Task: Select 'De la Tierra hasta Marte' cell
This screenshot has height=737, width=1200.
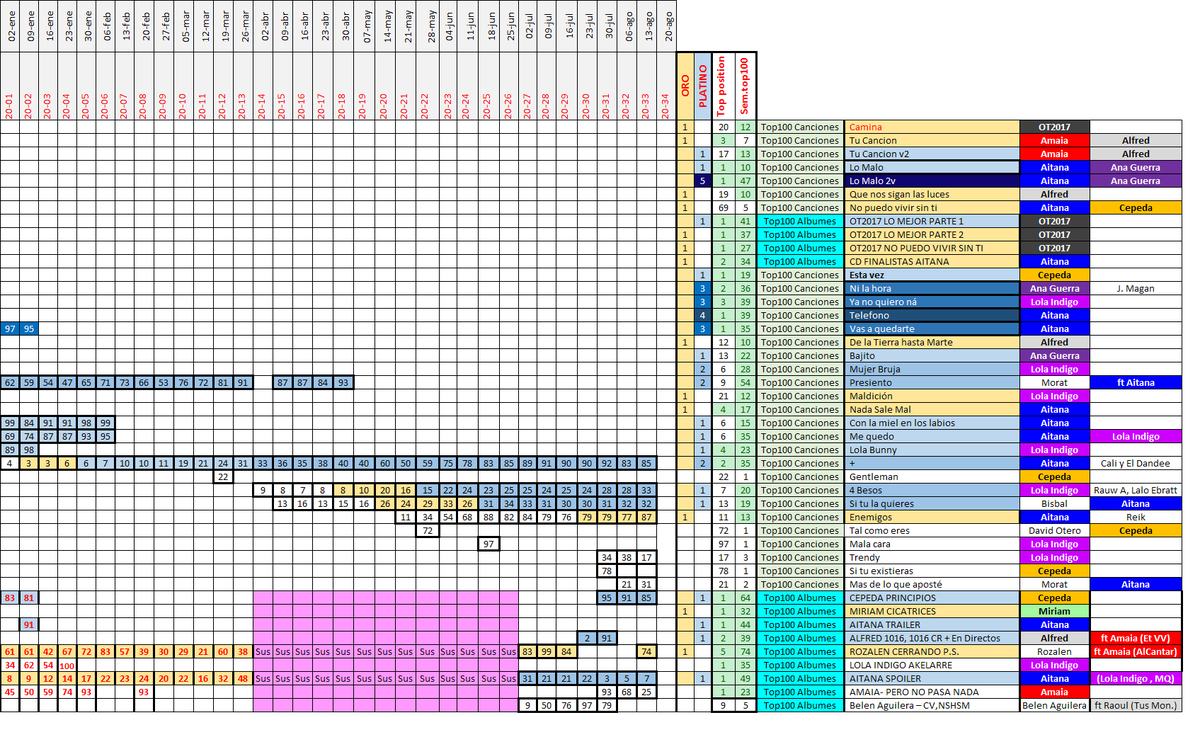Action: click(x=931, y=342)
